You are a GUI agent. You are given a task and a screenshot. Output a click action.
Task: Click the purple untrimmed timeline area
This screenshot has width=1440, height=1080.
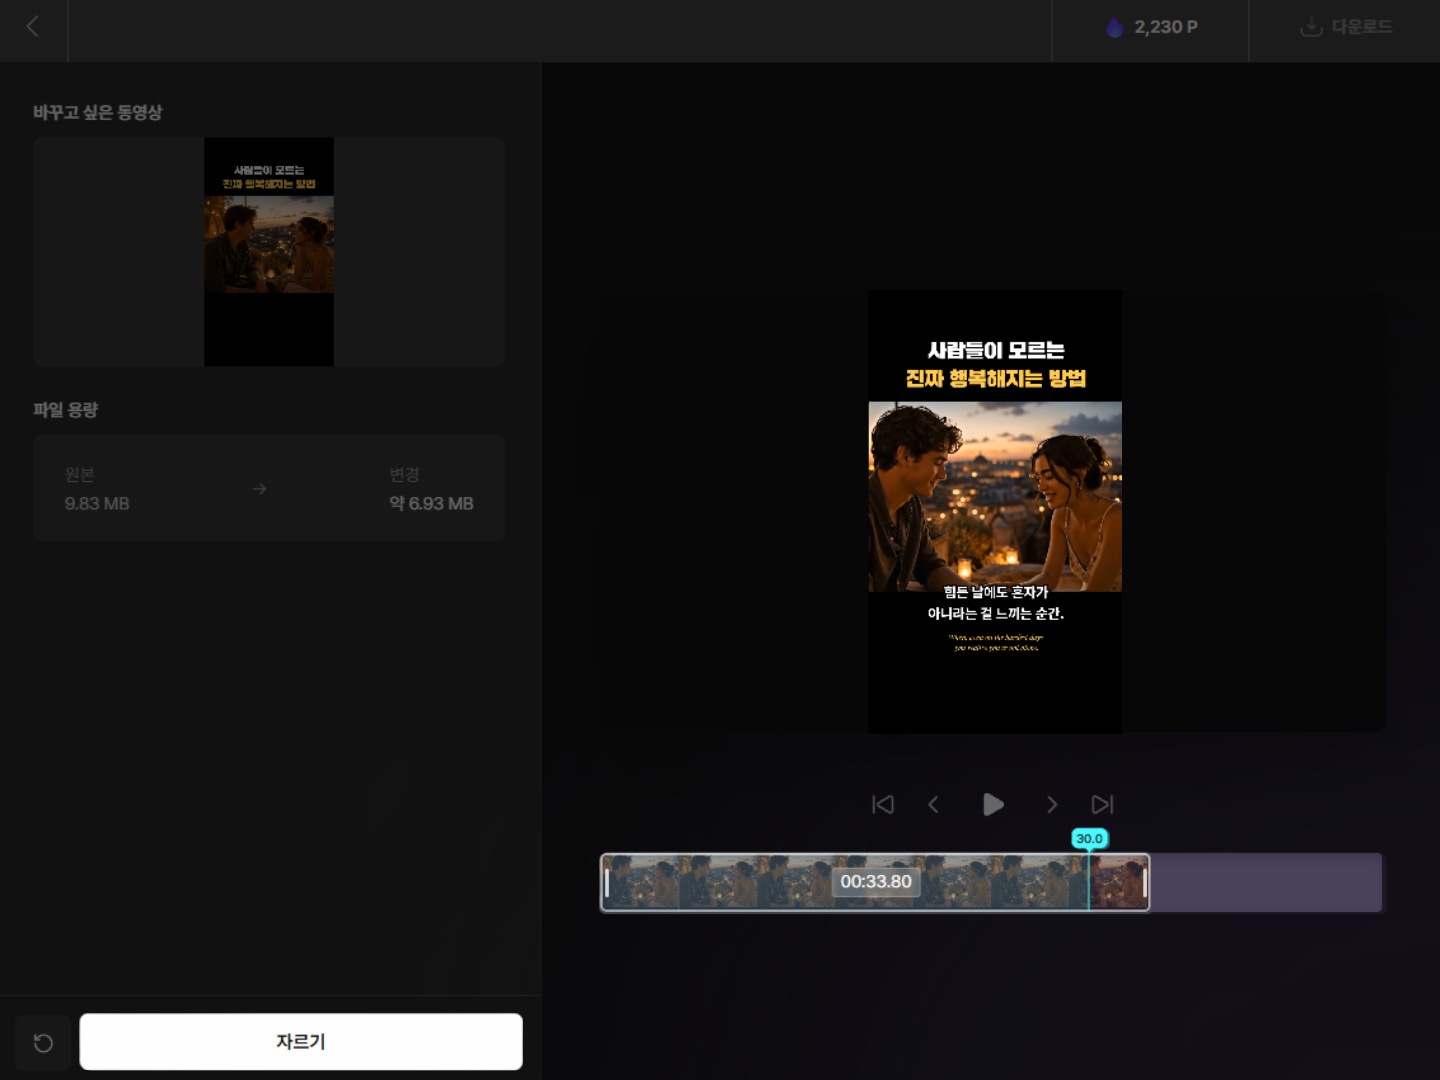coord(1266,882)
